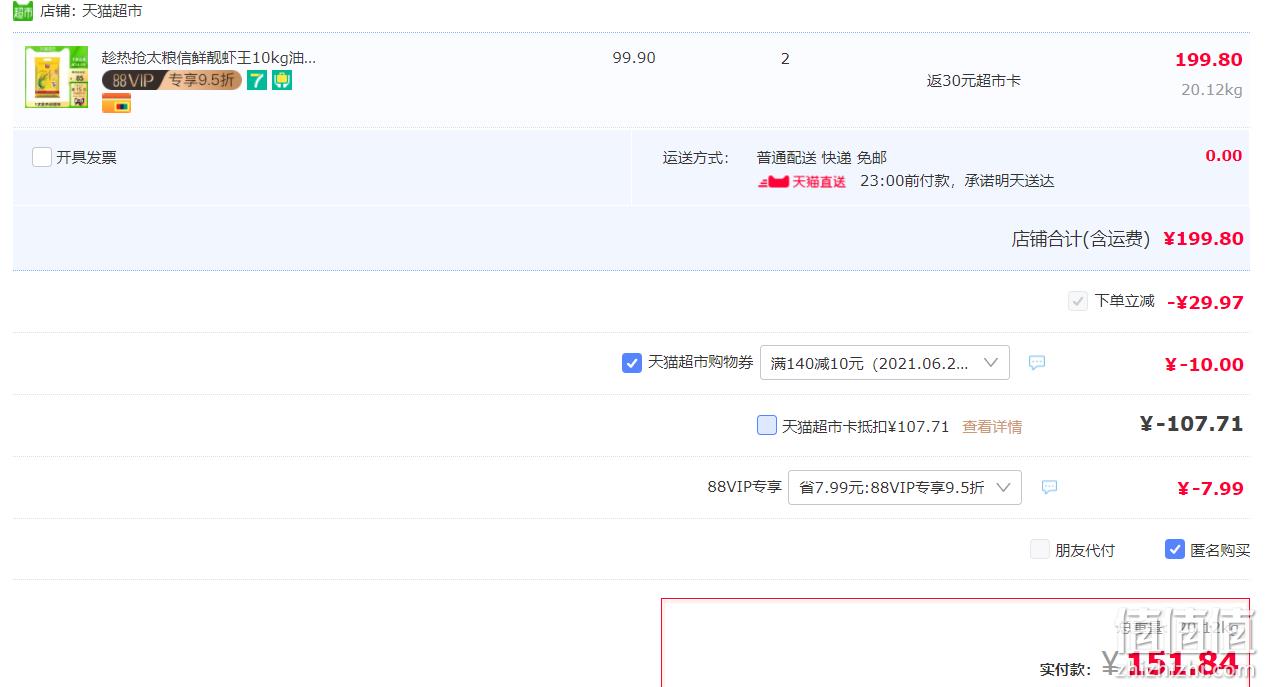Open the 趁热抢太粮信鲜靓虾王10kg product title
Viewport: 1265px width, 687px height.
pyautogui.click(x=209, y=58)
